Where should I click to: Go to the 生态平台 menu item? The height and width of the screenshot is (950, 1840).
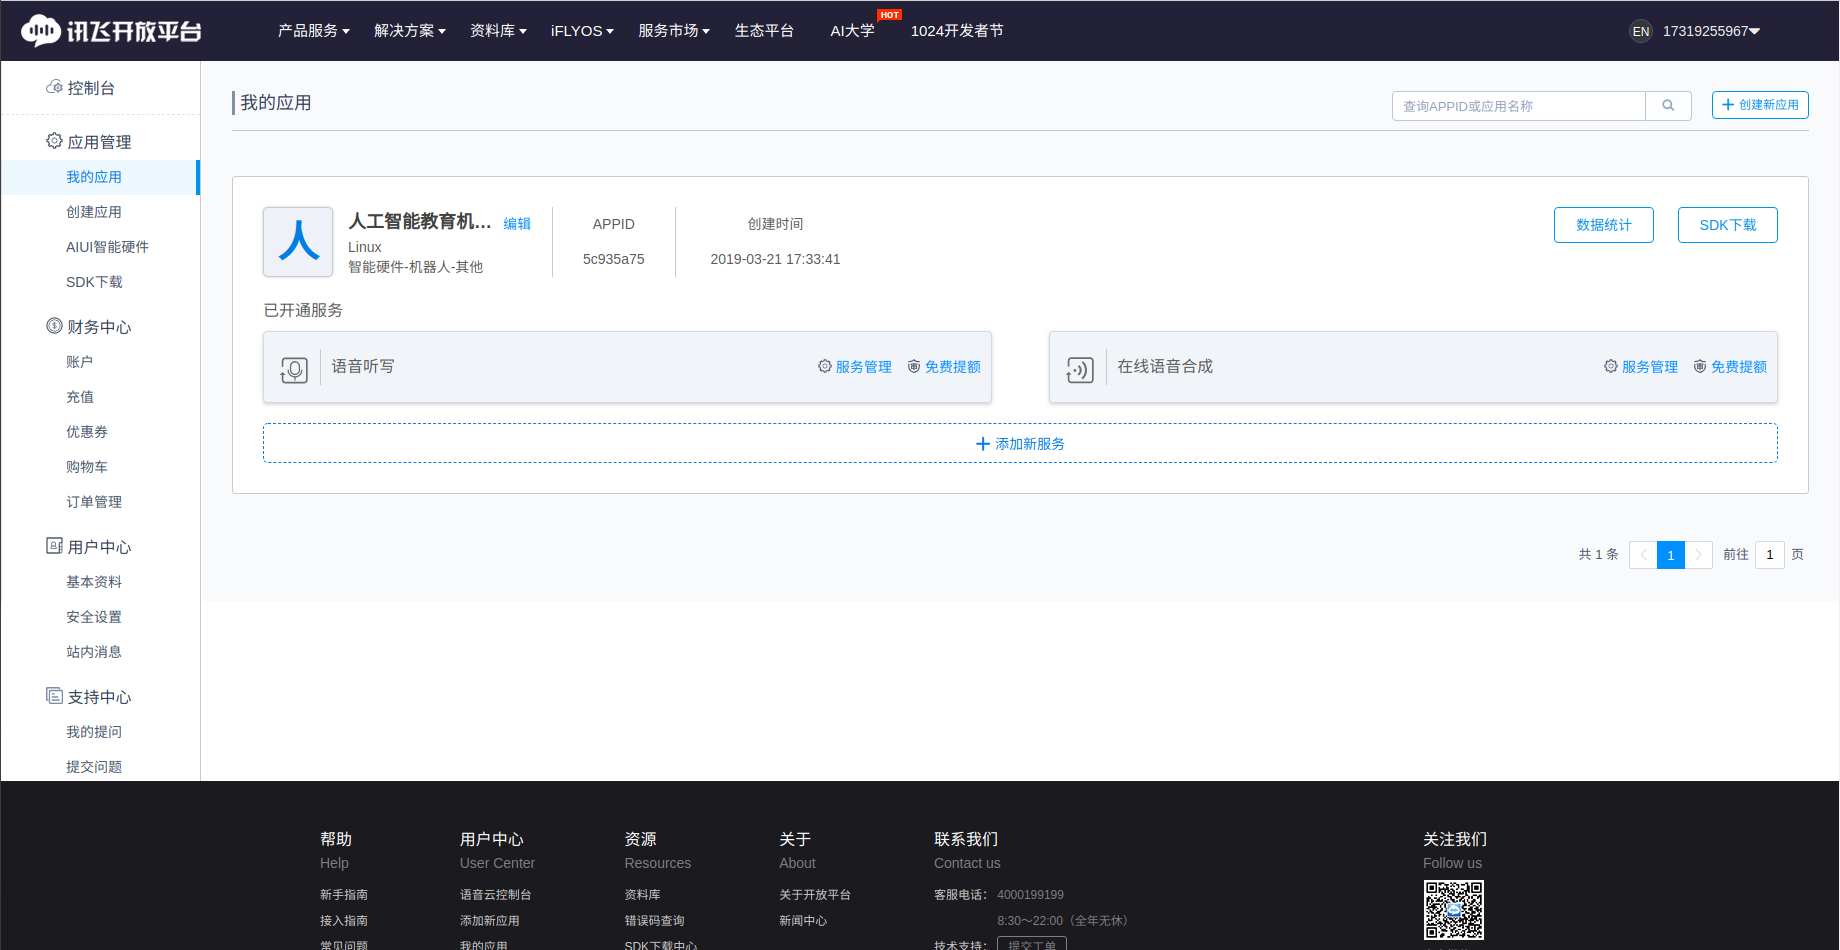point(764,31)
